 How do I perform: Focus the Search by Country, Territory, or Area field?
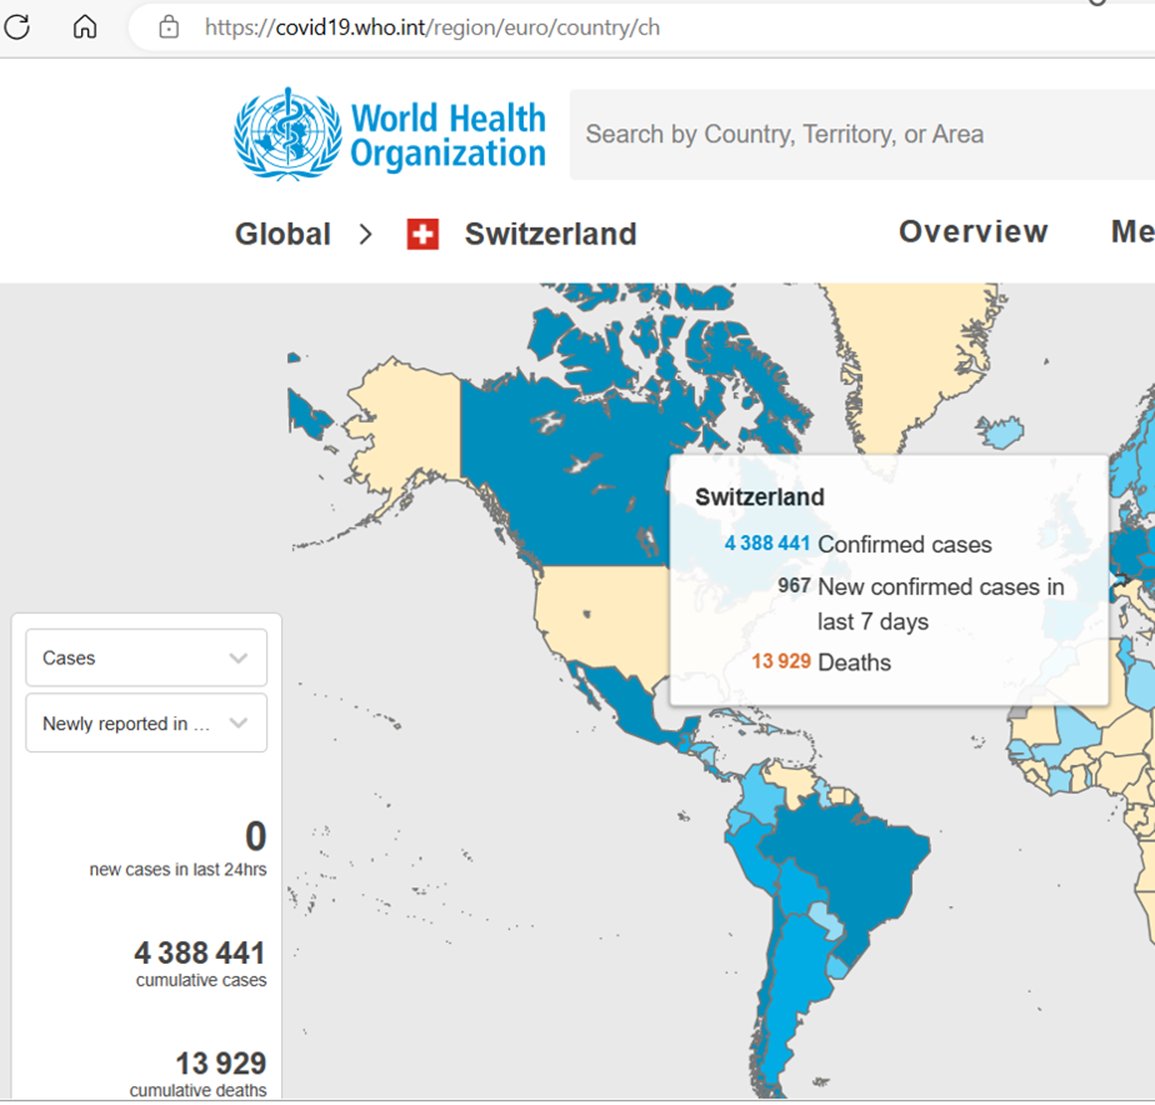pyautogui.click(x=862, y=135)
